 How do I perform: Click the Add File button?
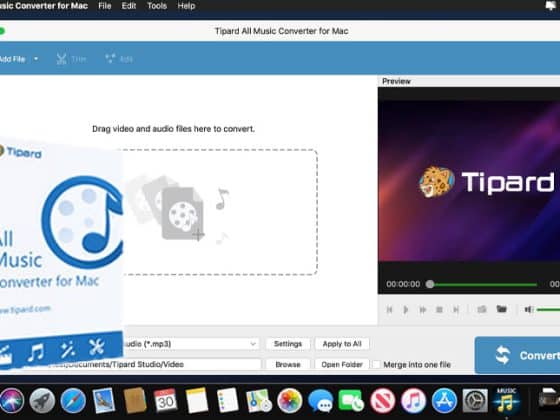pyautogui.click(x=12, y=59)
